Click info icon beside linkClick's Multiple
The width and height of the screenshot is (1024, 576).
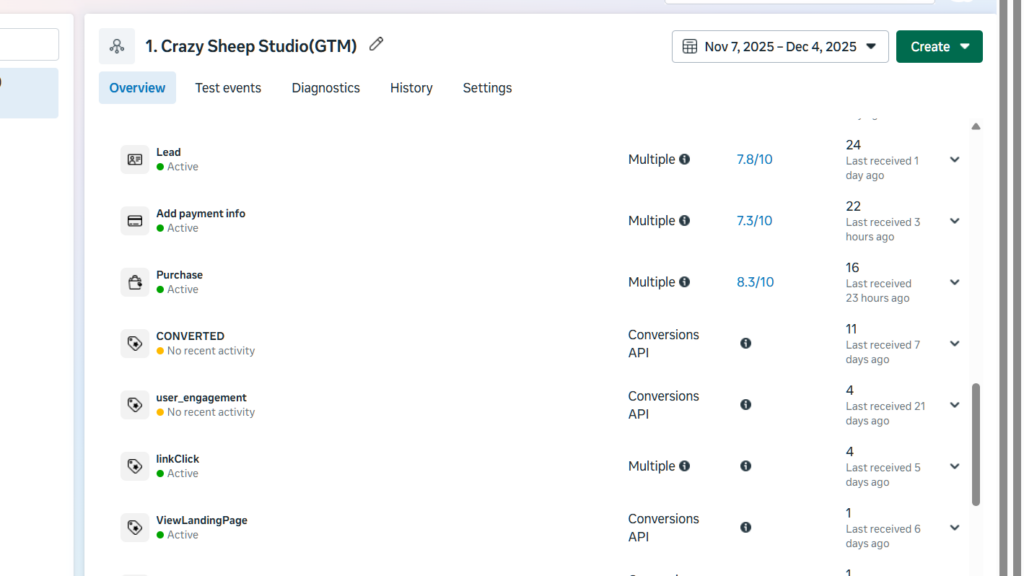(x=685, y=466)
